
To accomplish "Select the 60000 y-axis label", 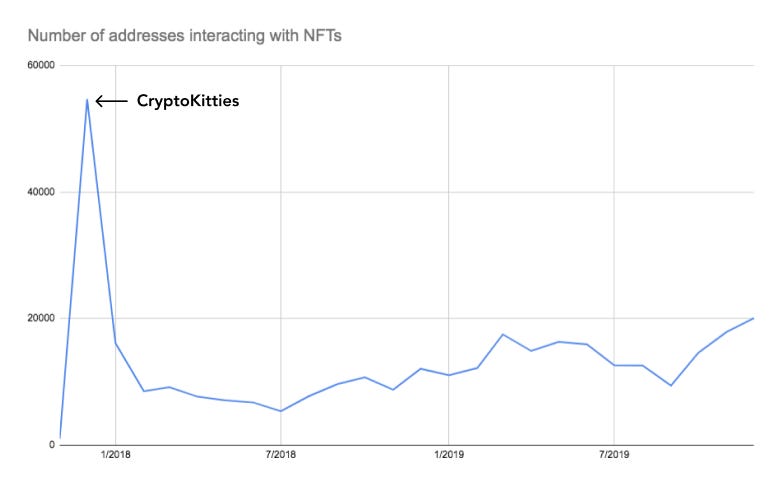I will click(x=41, y=65).
